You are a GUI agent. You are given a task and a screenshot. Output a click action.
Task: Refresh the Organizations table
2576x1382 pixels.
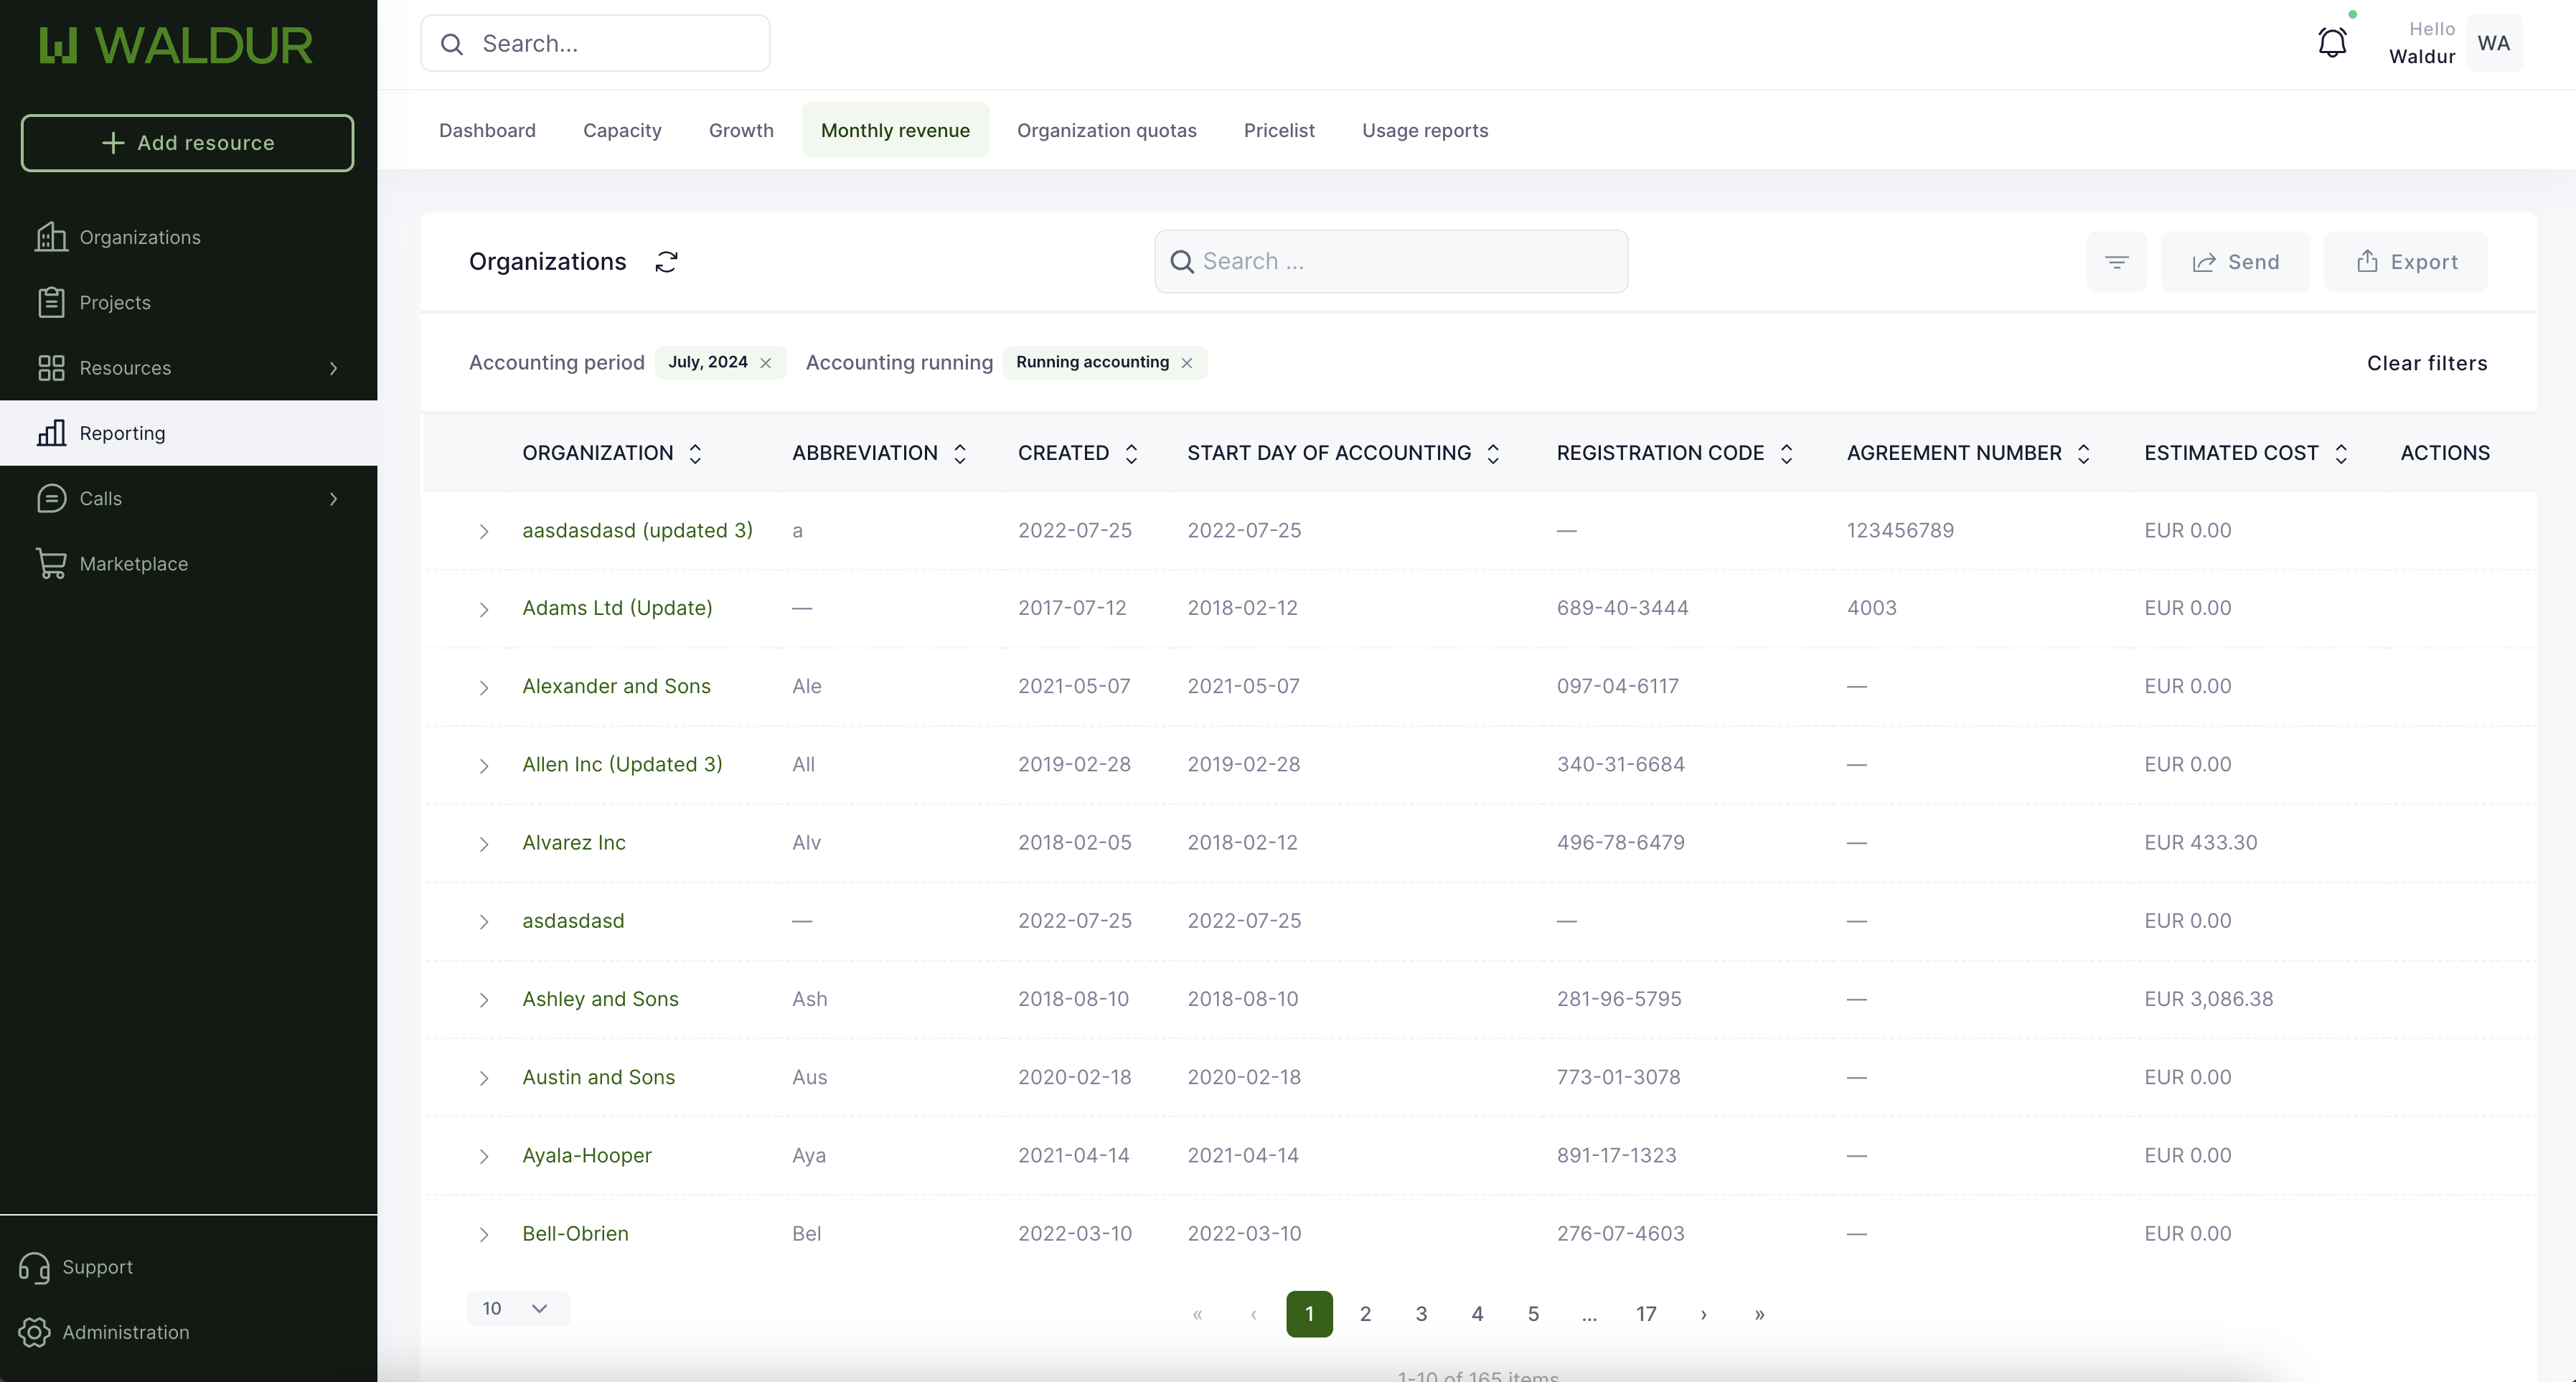(x=666, y=262)
